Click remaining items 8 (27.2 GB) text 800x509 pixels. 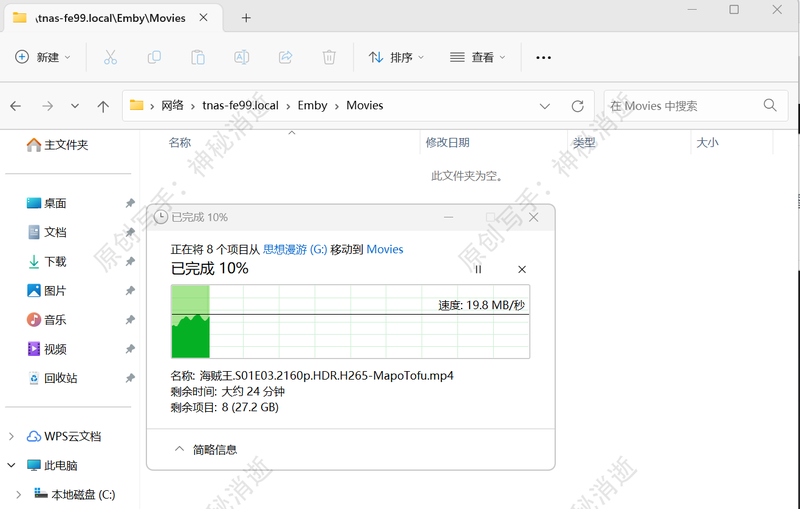(250, 408)
